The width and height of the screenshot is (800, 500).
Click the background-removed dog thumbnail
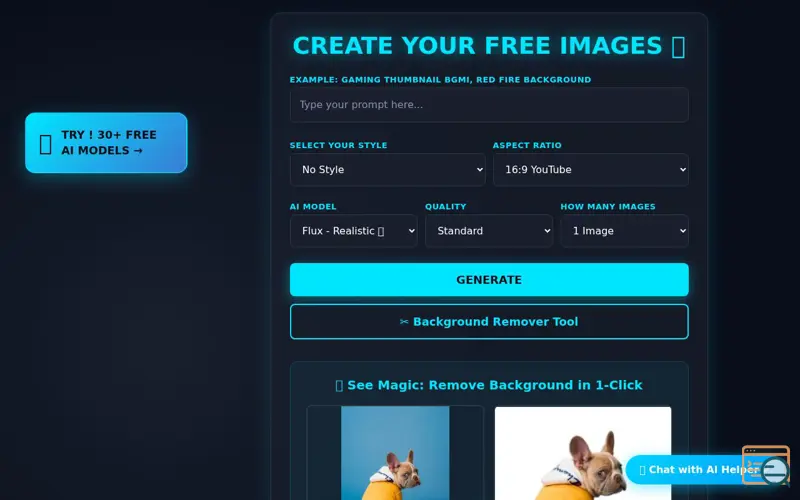(583, 453)
